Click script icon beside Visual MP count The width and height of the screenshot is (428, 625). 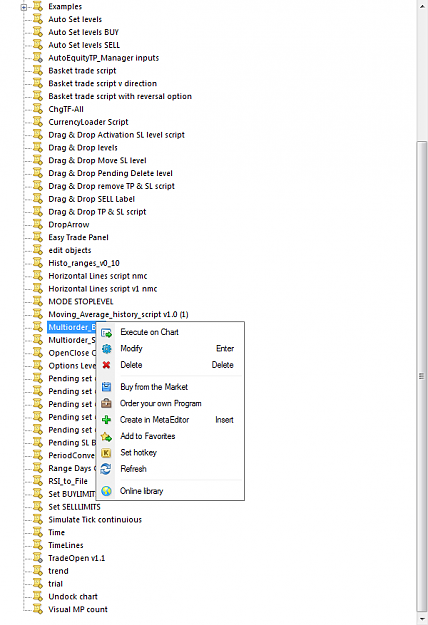(x=38, y=609)
